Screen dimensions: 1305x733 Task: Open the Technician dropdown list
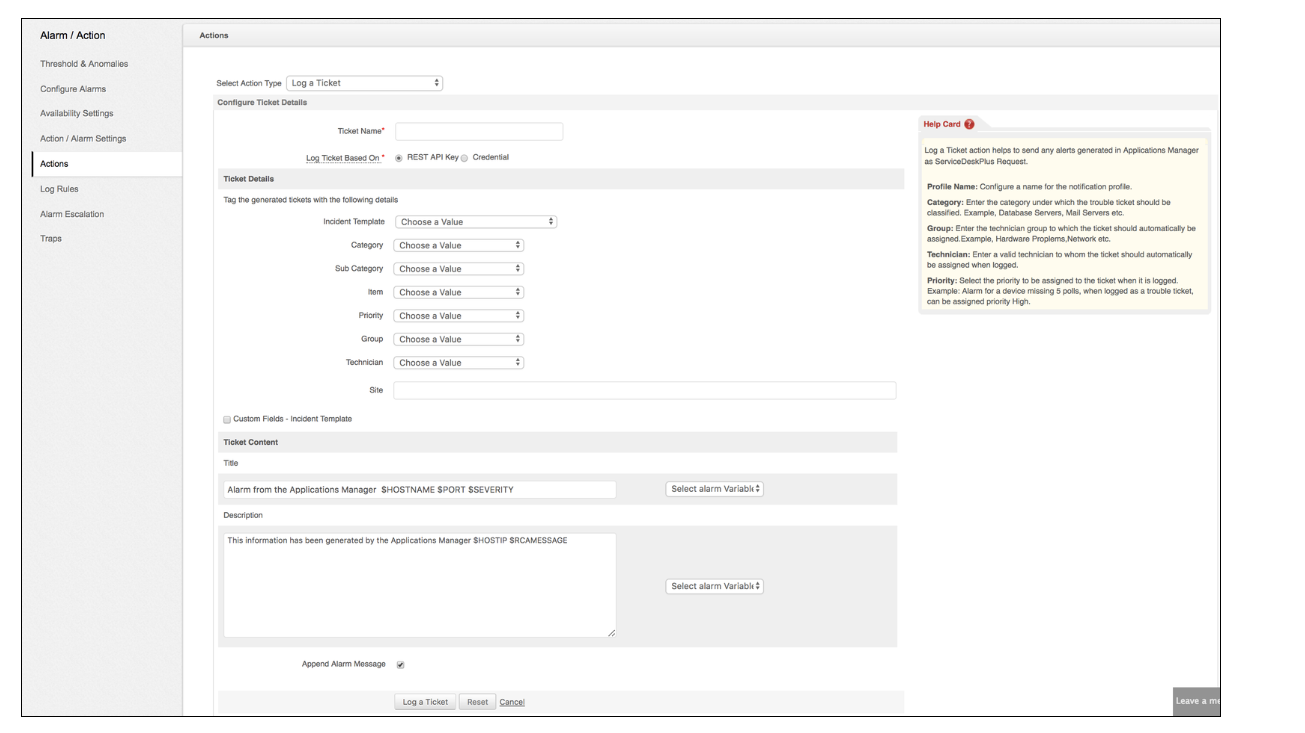[x=459, y=363]
